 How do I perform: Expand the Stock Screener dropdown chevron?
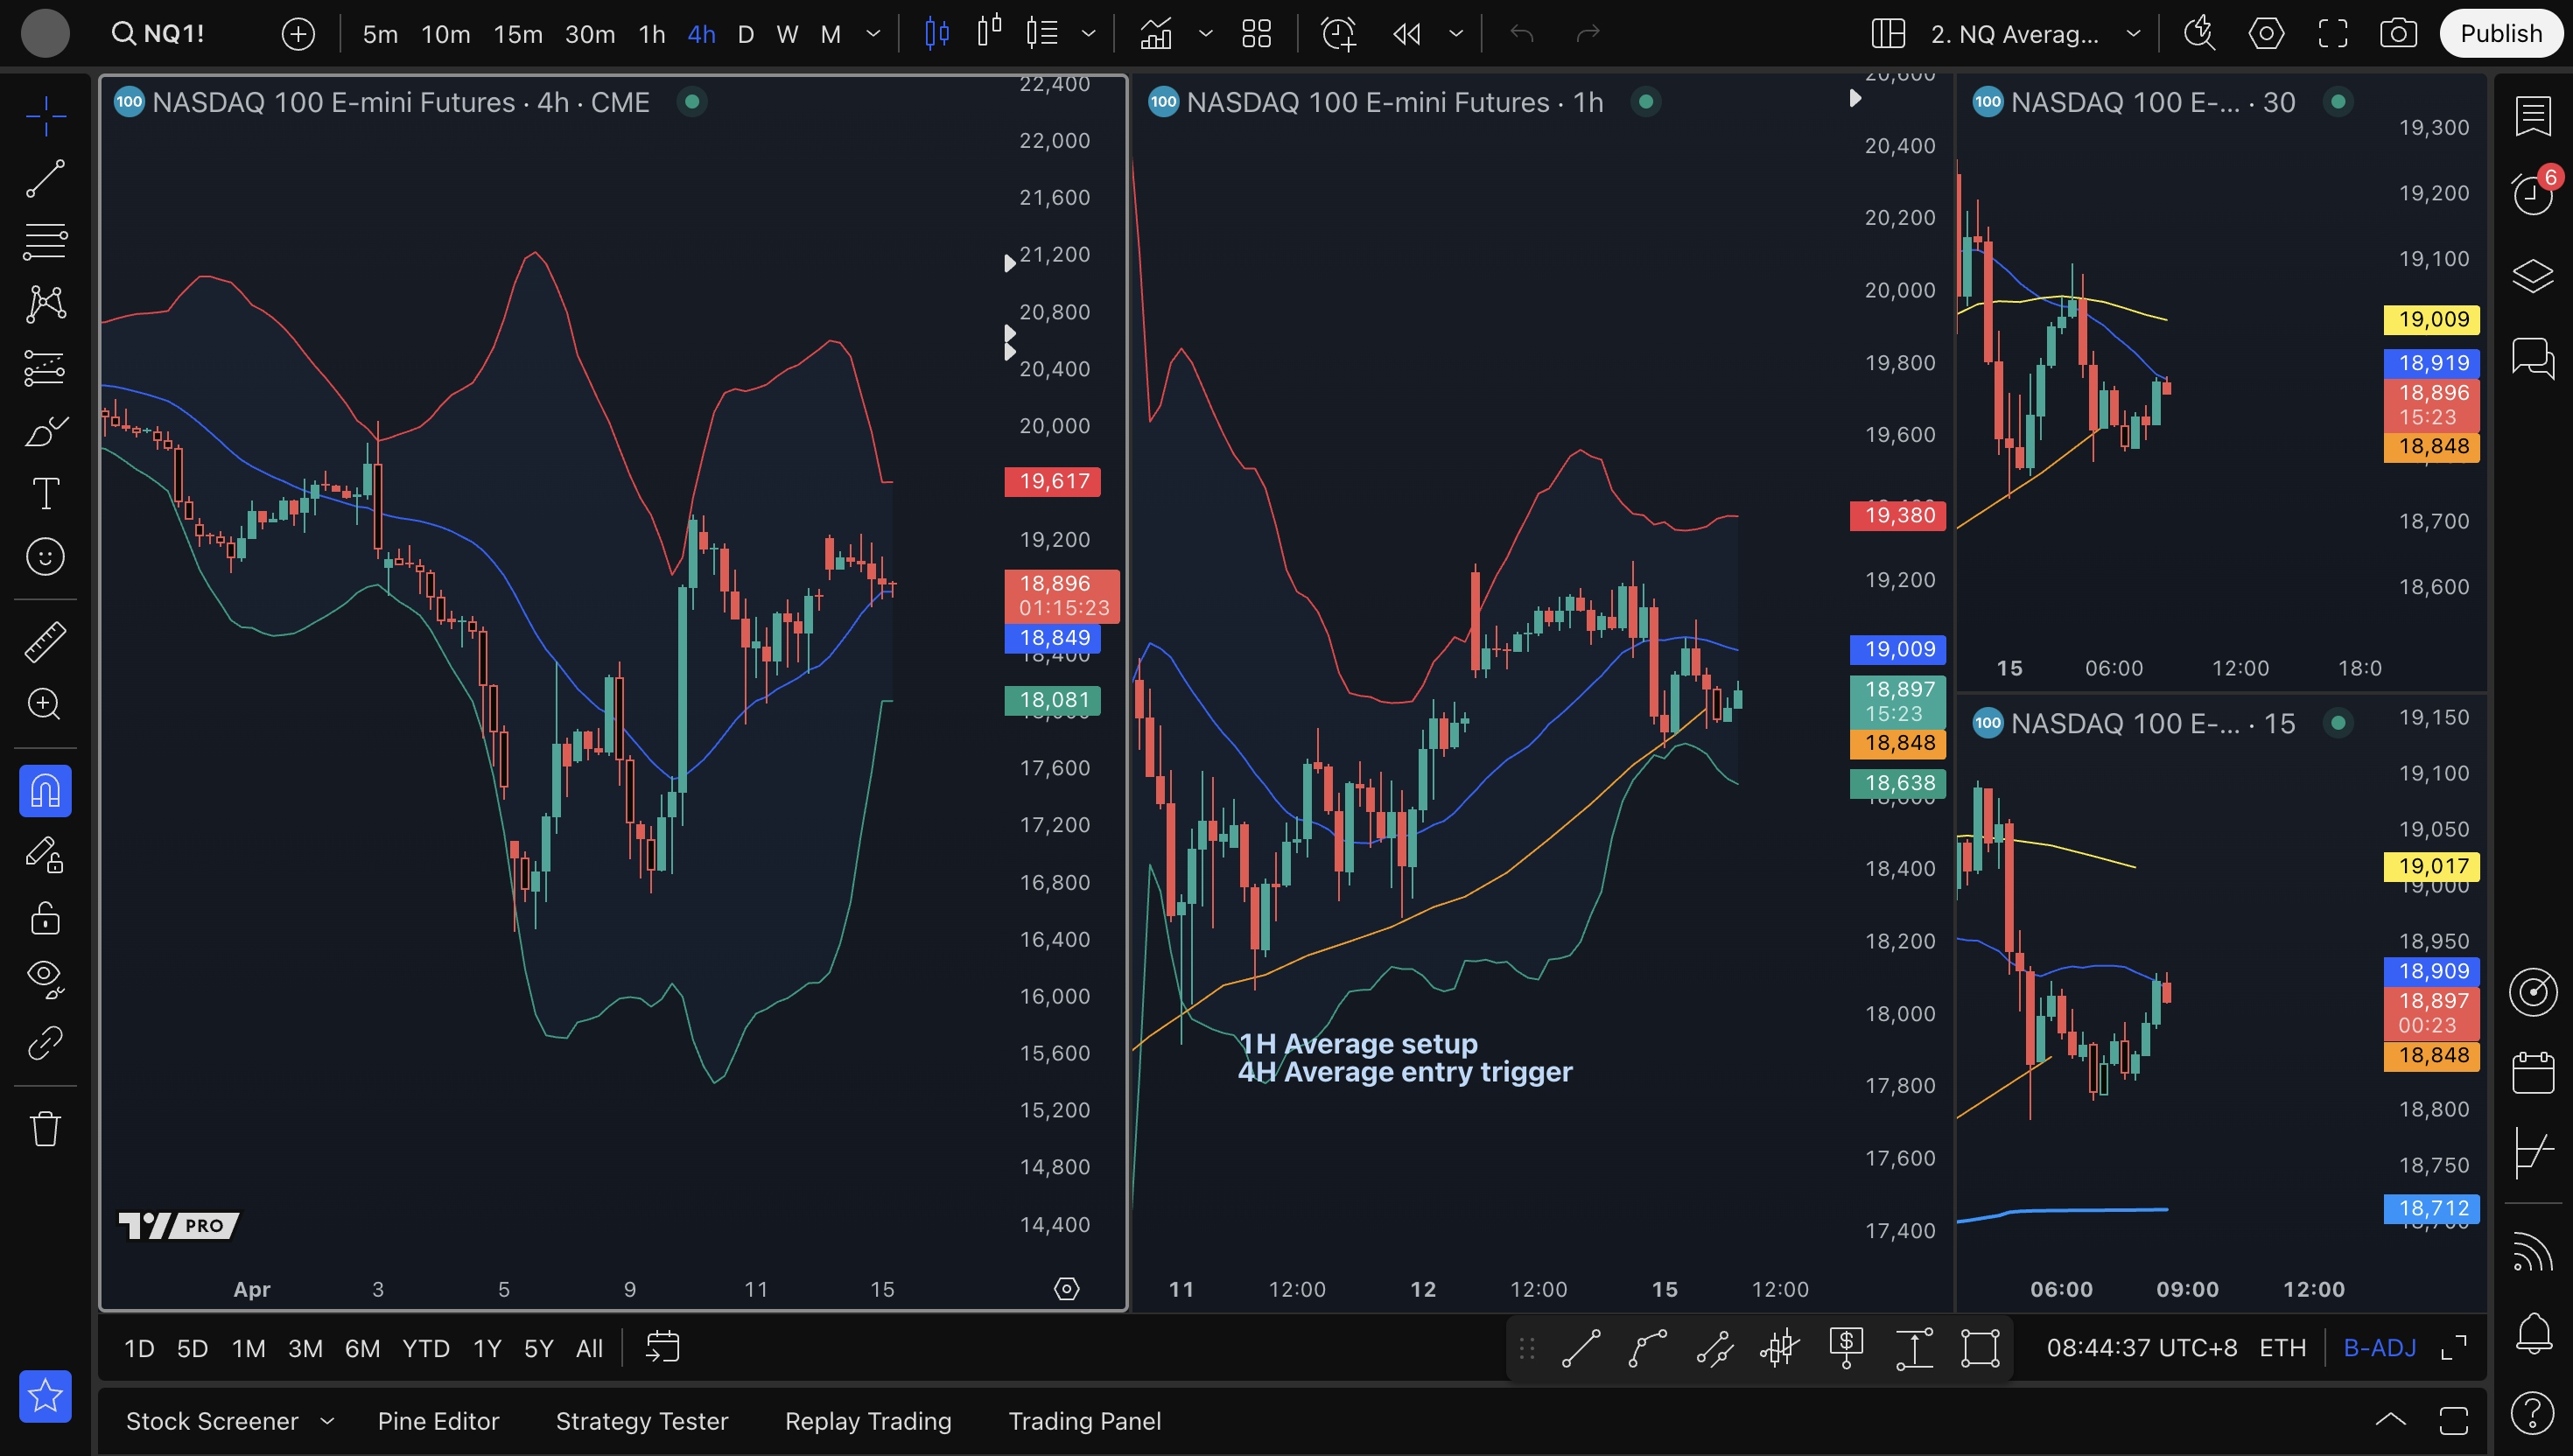click(327, 1421)
